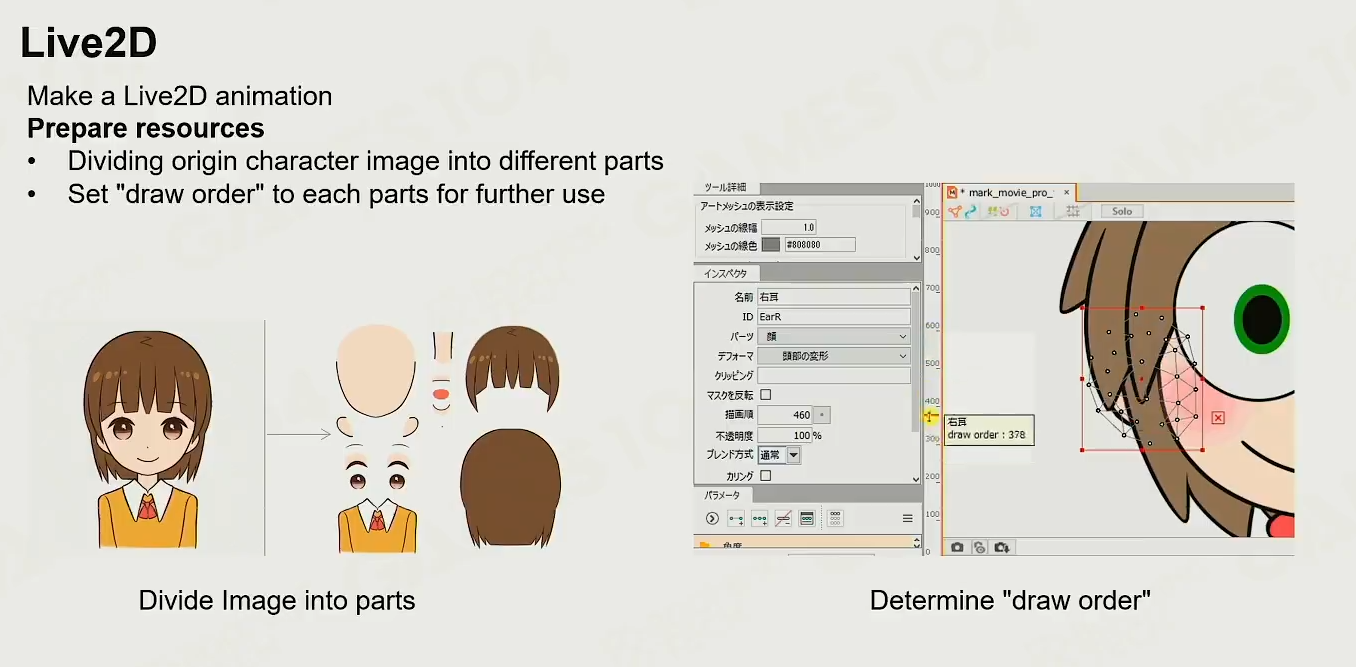Click the first green keyform add icon
The width and height of the screenshot is (1356, 667).
tap(736, 518)
